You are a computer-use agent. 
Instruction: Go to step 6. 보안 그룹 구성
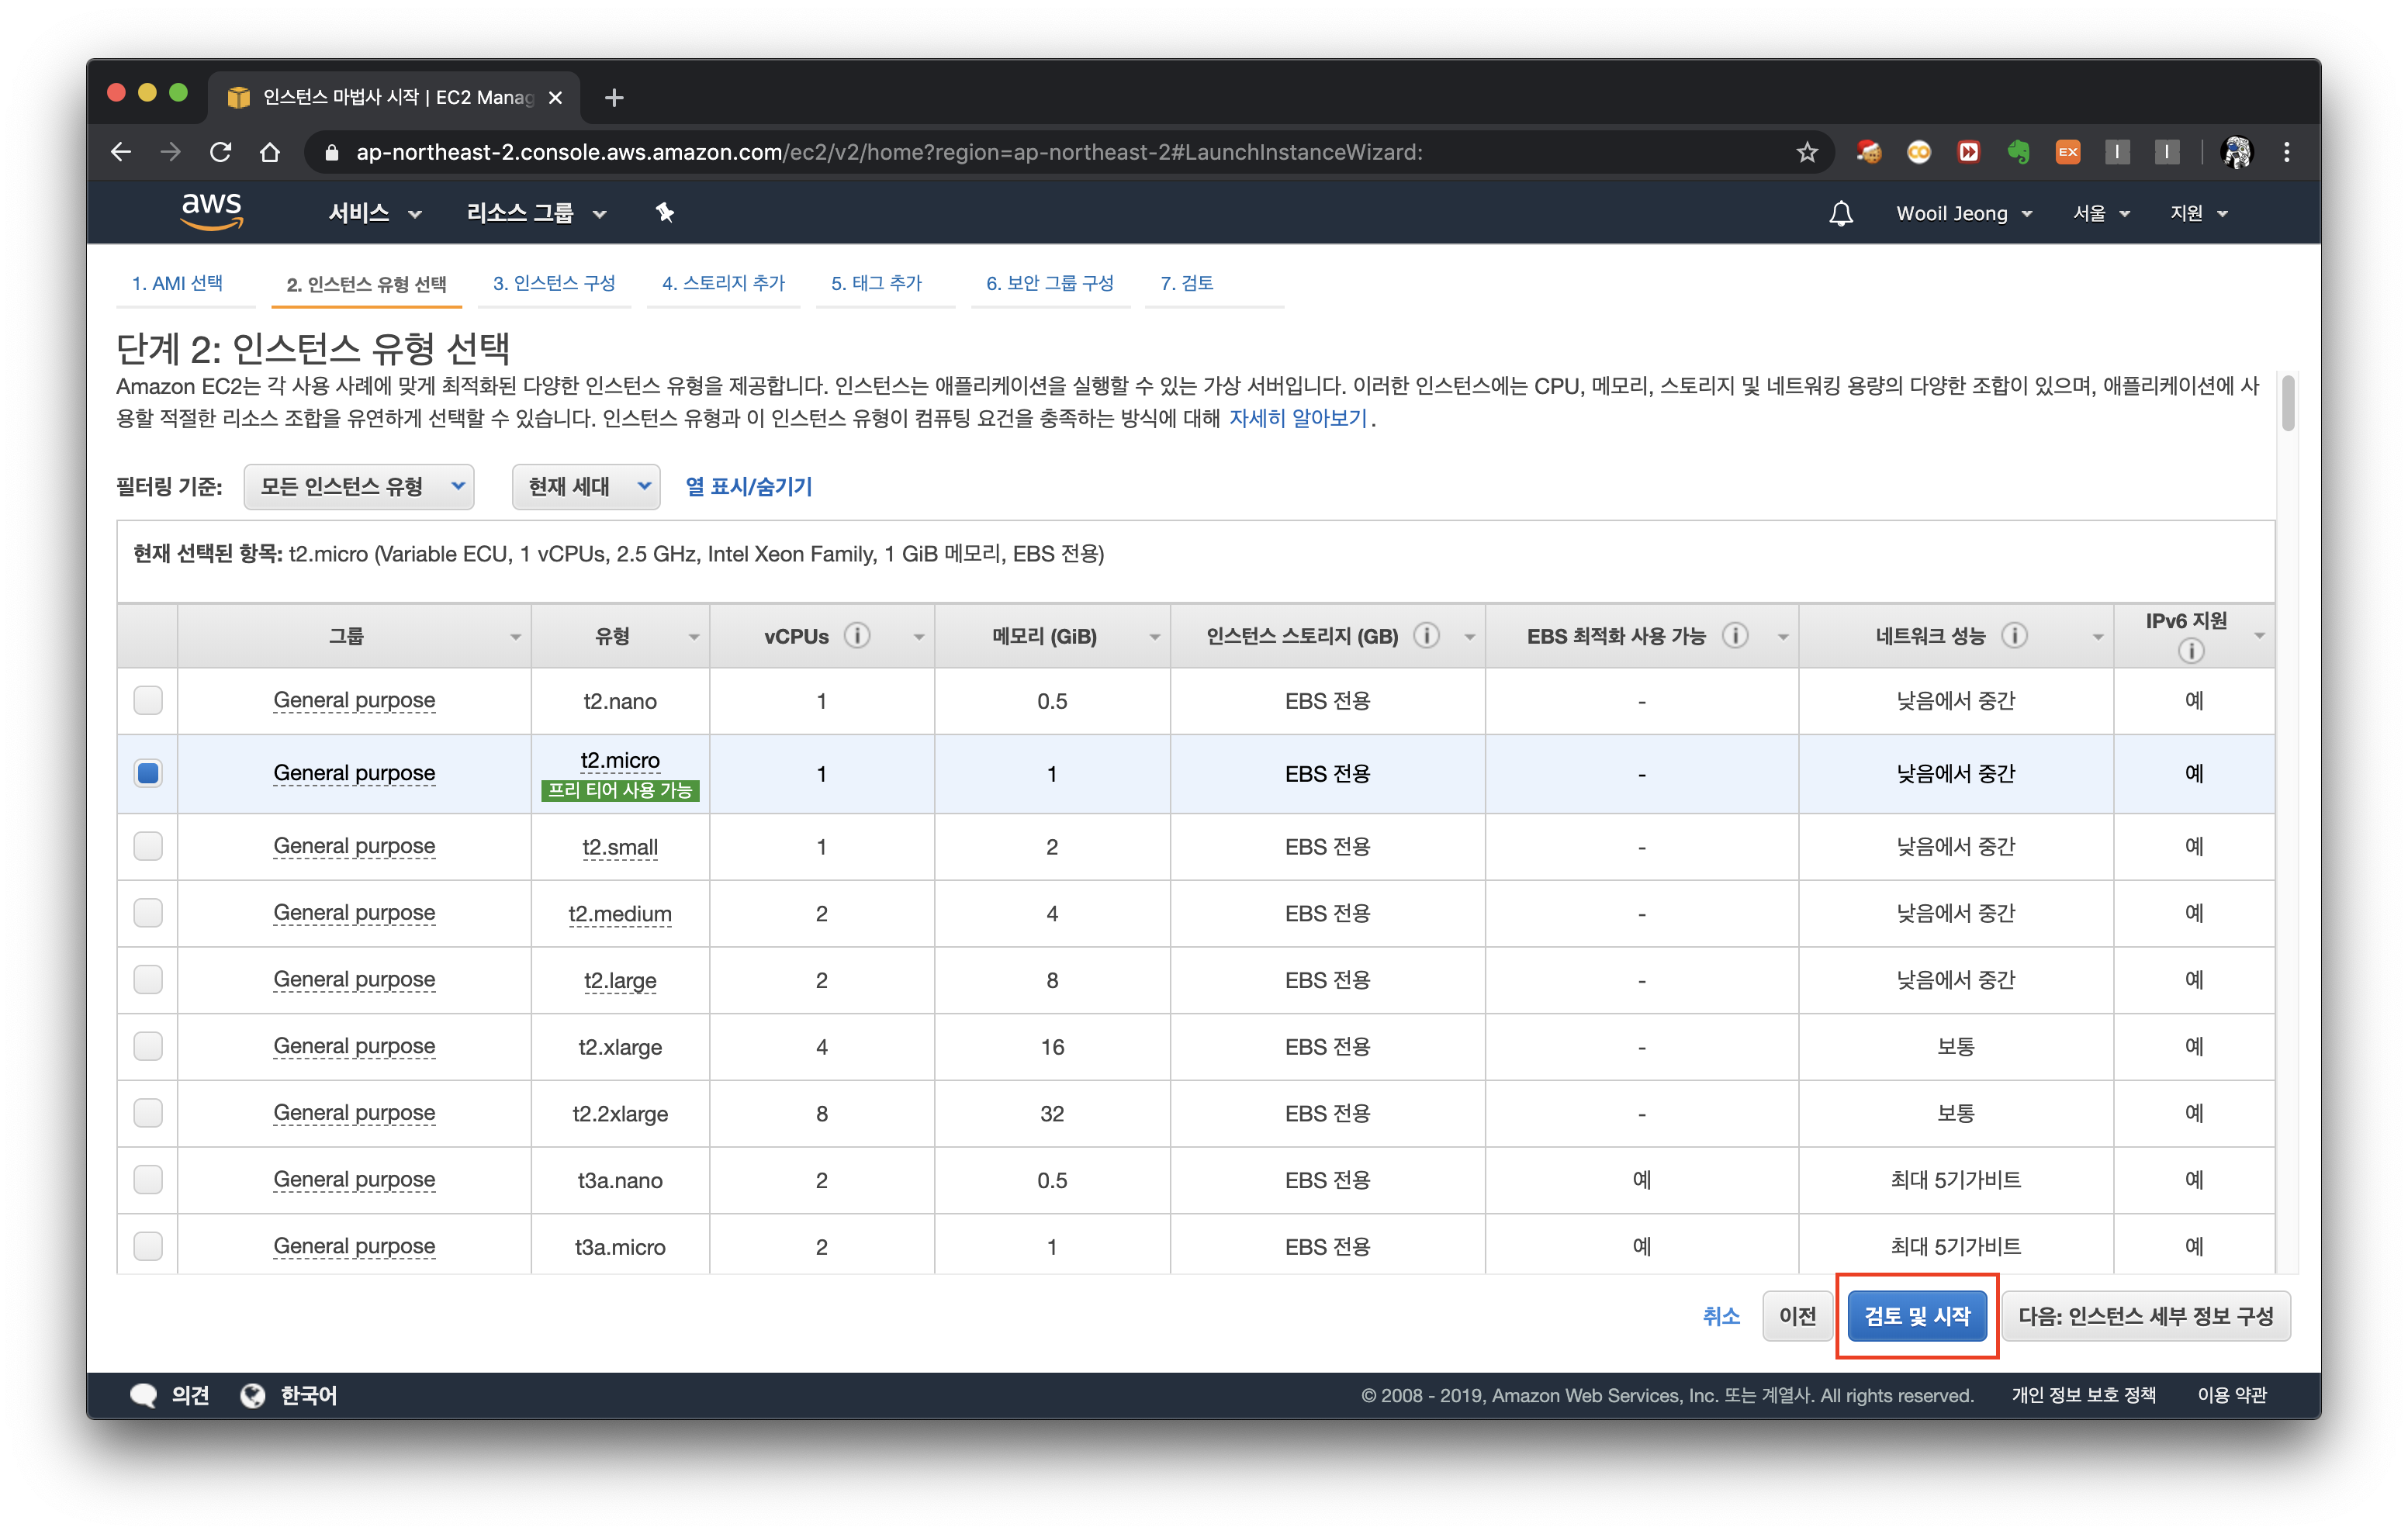point(1049,283)
